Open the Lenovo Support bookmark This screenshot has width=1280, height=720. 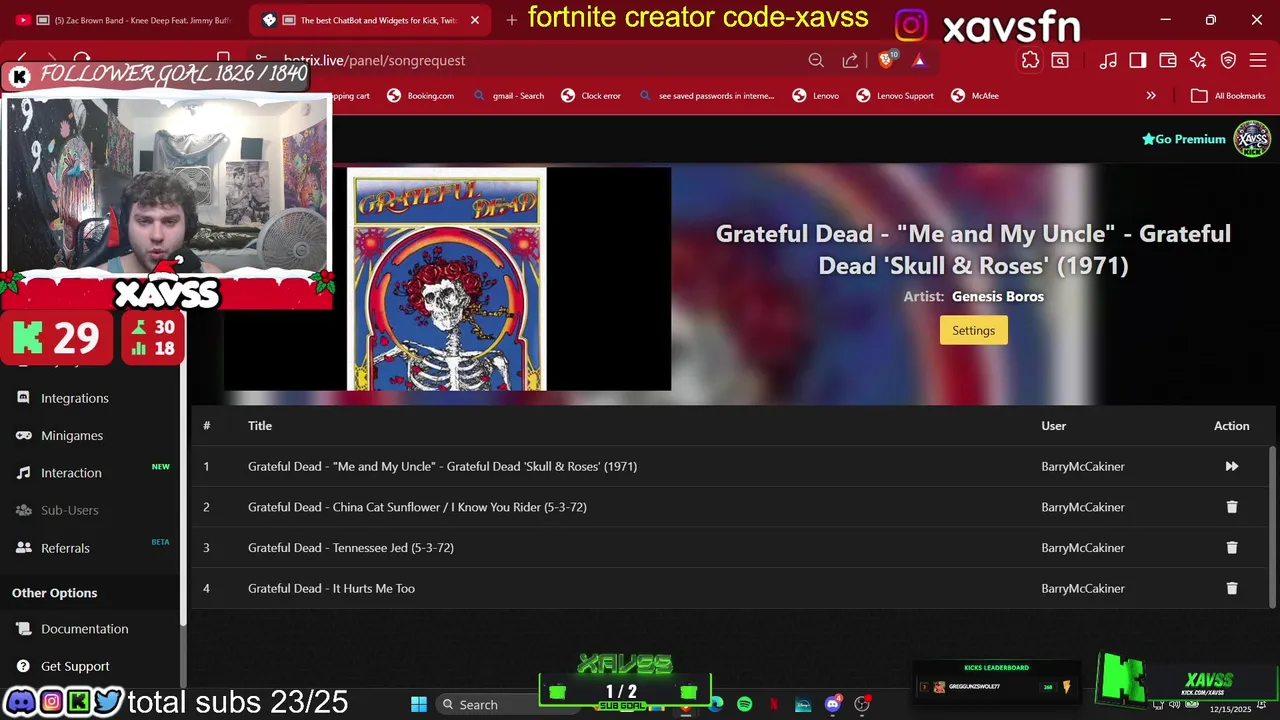[895, 96]
